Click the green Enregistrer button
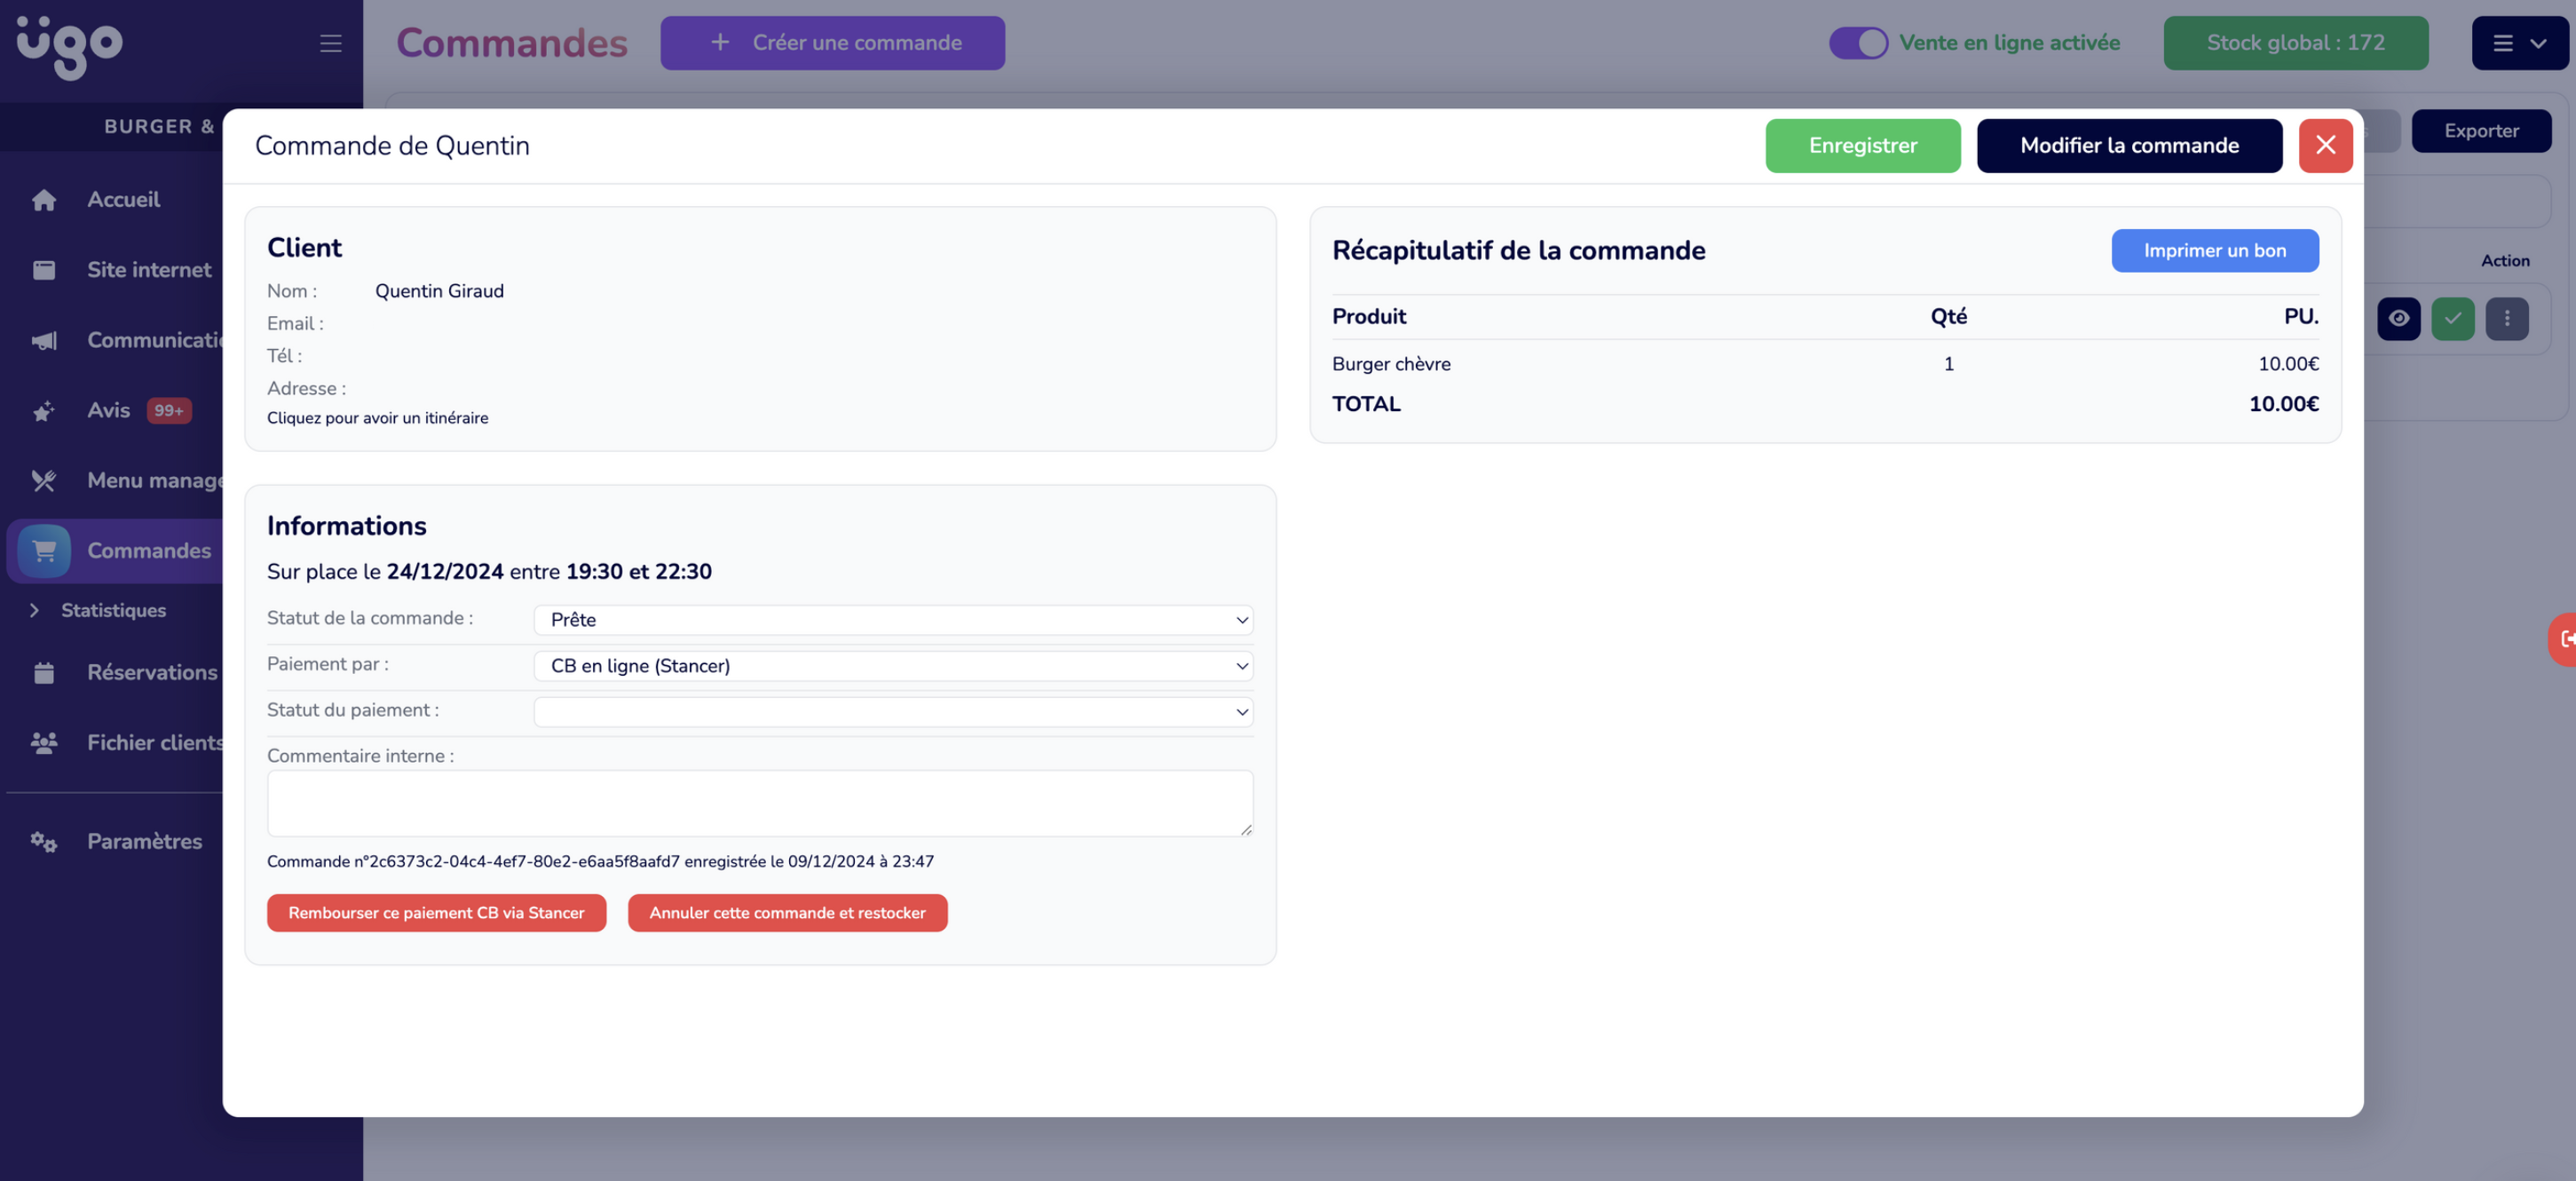Viewport: 2576px width, 1181px height. coord(1862,146)
